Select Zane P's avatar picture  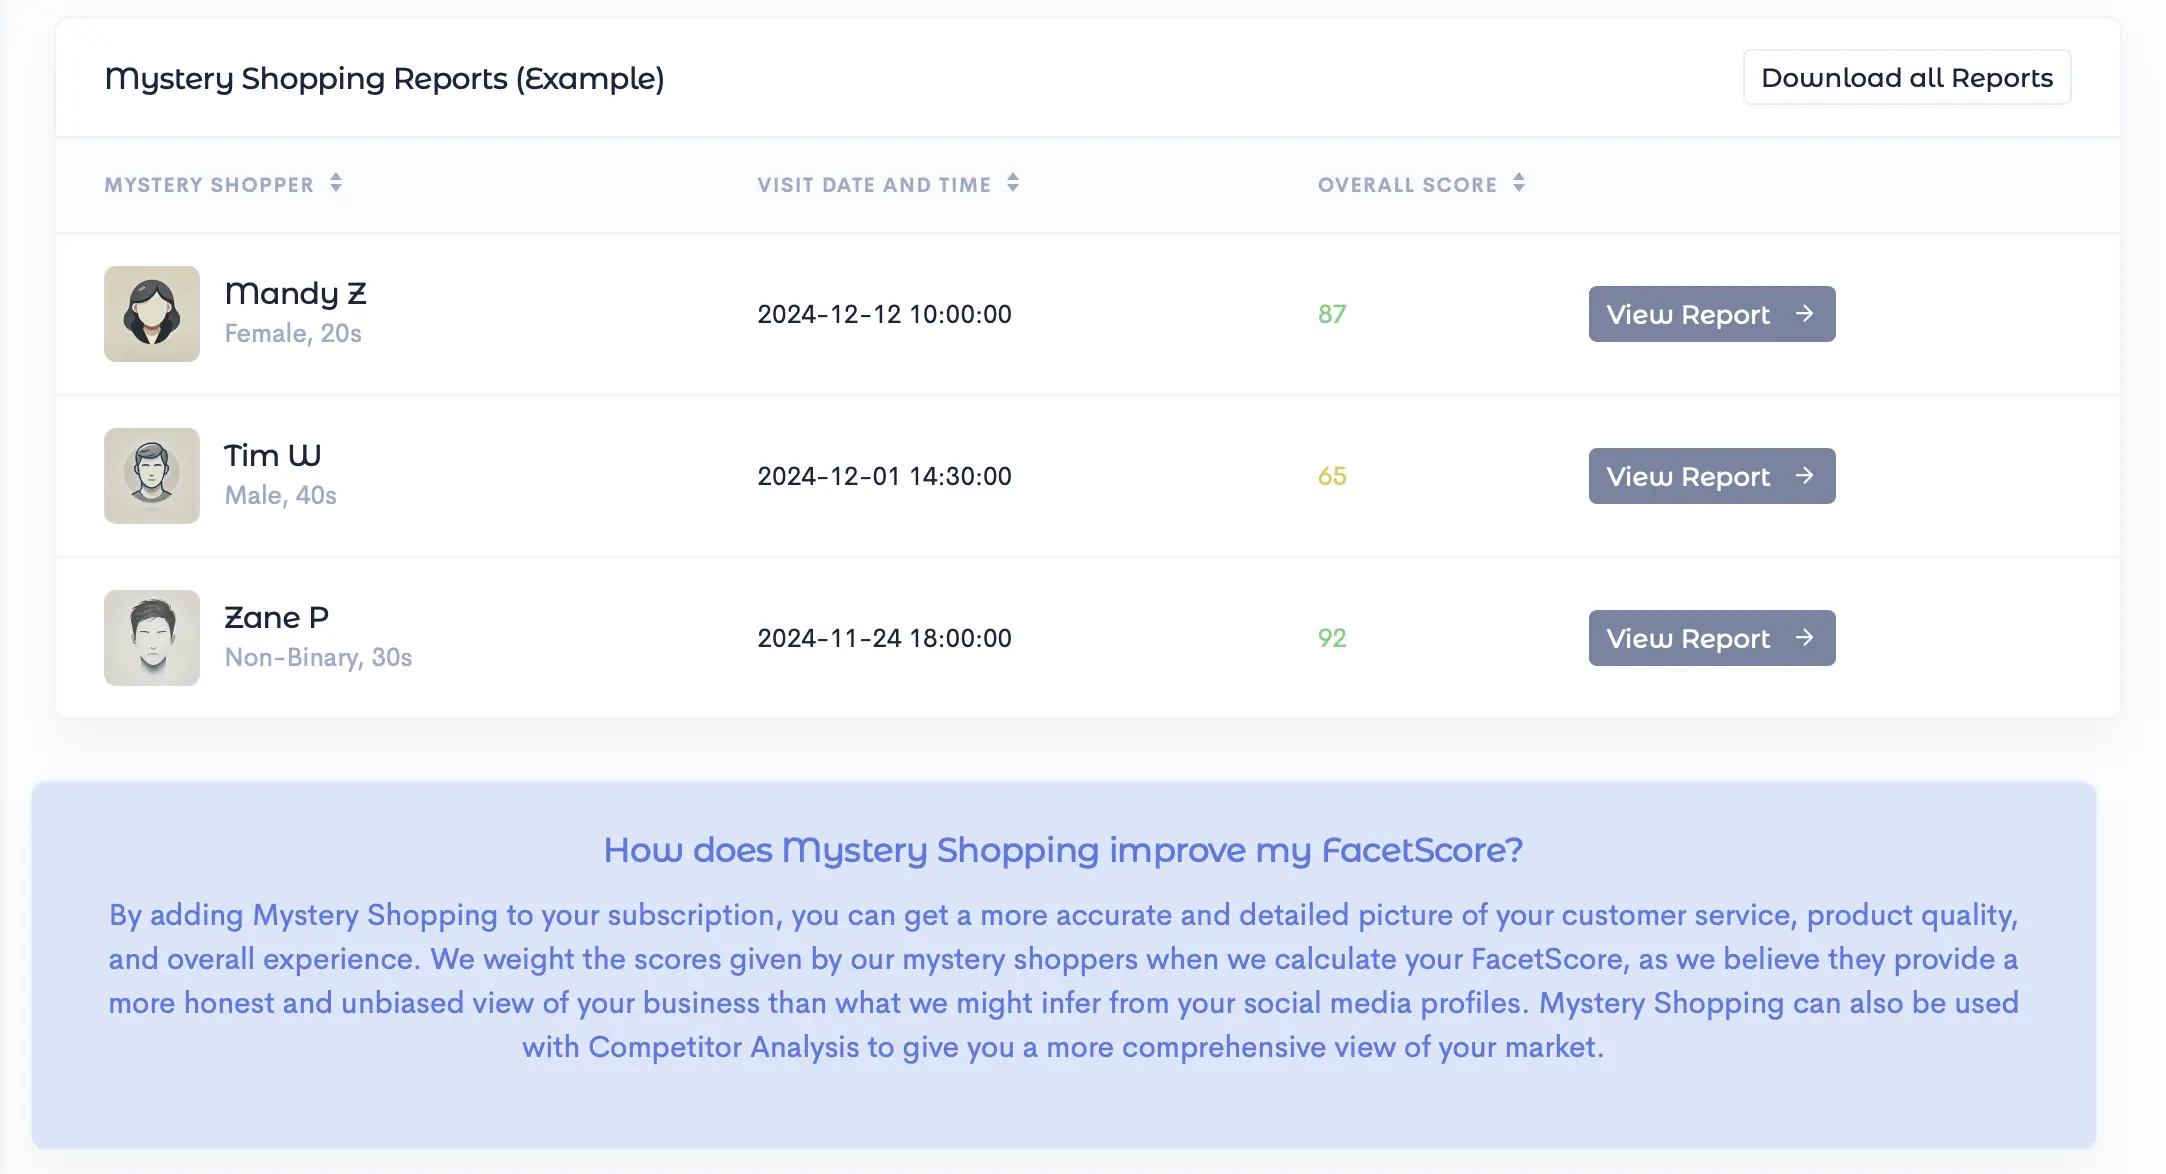[152, 638]
